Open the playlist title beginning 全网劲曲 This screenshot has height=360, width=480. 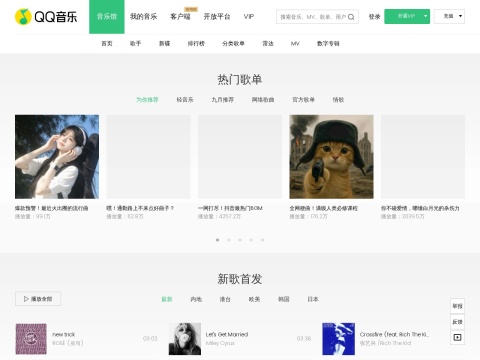pyautogui.click(x=323, y=208)
